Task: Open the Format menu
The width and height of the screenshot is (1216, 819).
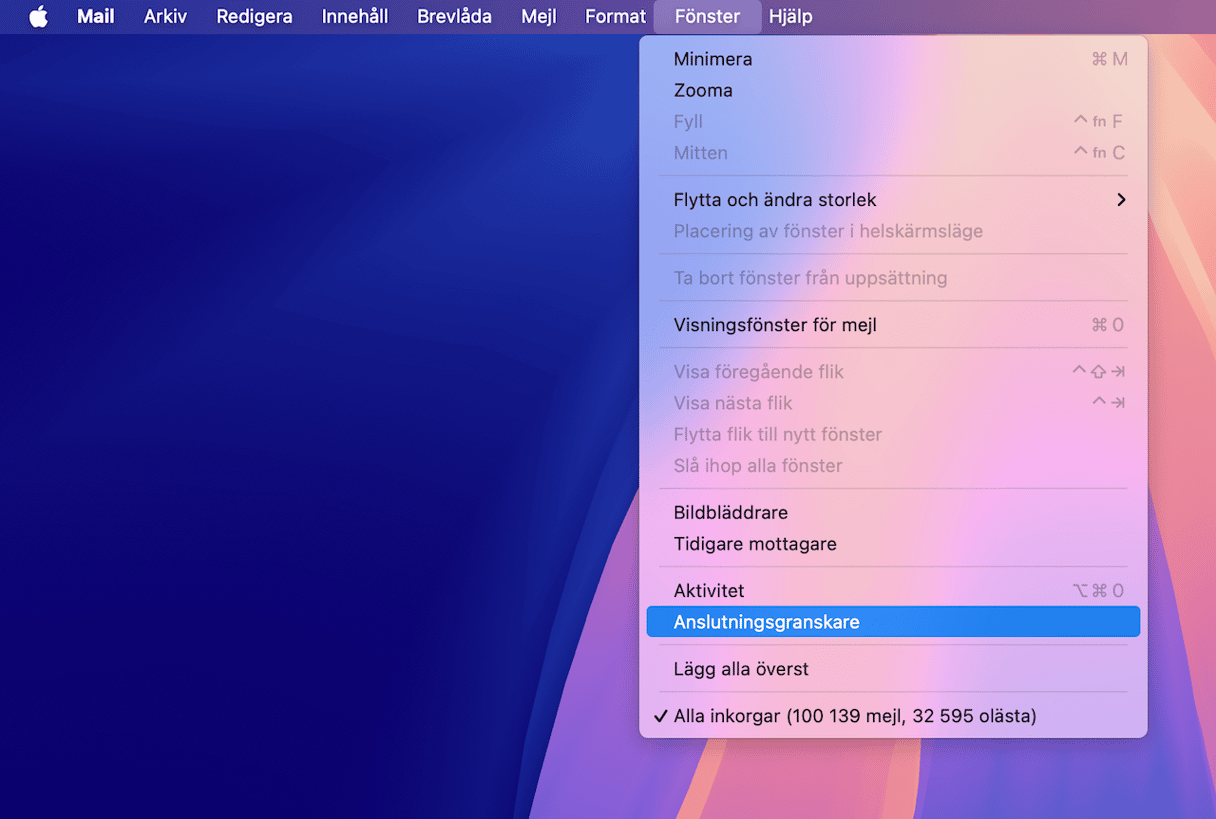Action: point(615,17)
